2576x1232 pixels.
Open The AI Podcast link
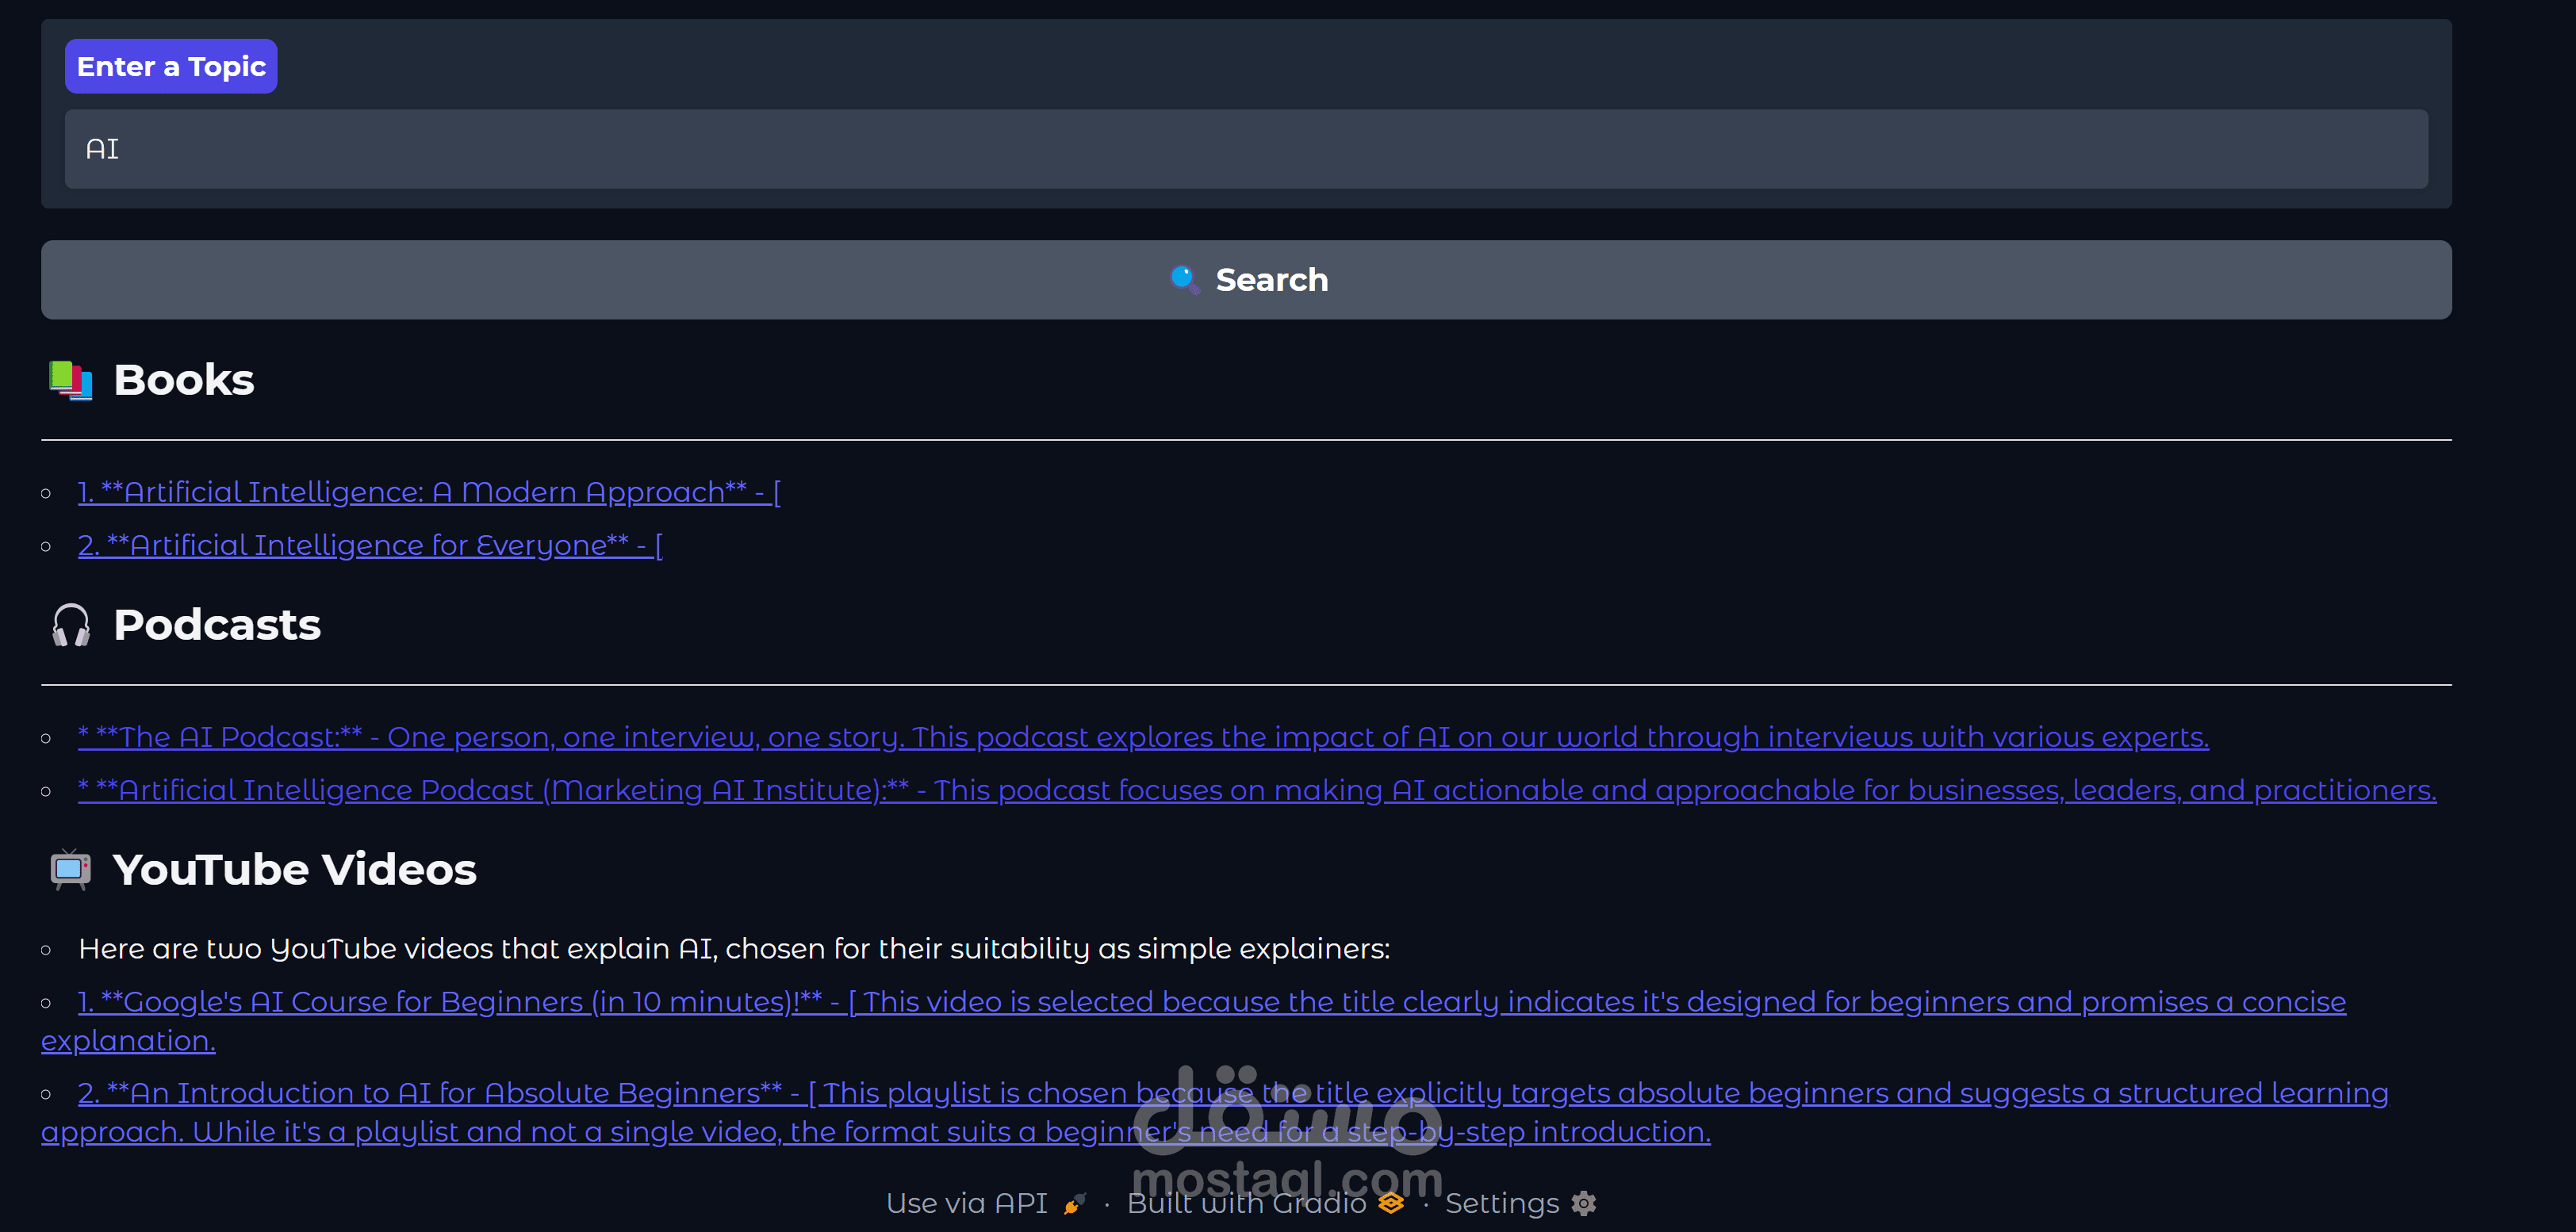[x=1143, y=737]
